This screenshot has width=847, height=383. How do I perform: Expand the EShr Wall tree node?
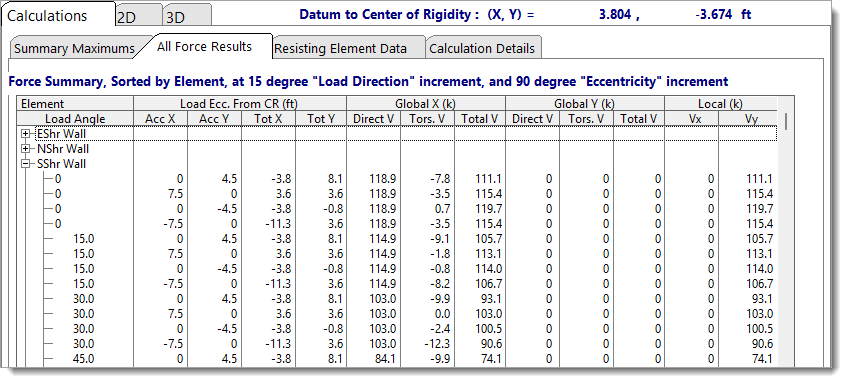coord(25,133)
